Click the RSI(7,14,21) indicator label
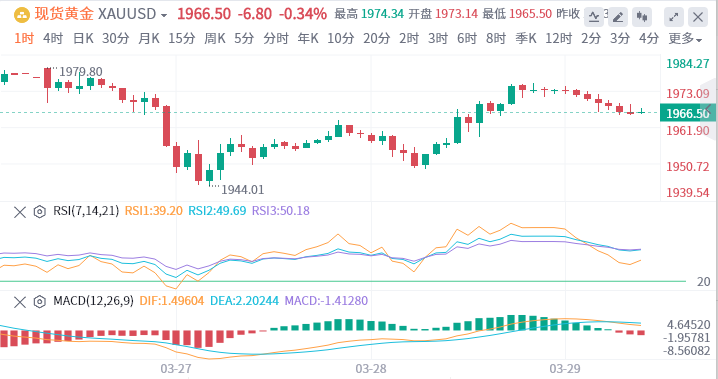 coord(86,211)
